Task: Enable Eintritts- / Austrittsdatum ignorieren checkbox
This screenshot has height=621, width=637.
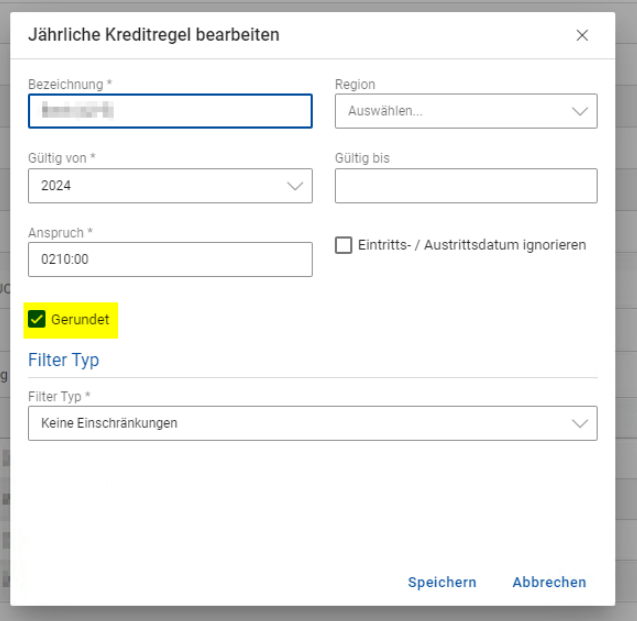Action: pos(343,245)
